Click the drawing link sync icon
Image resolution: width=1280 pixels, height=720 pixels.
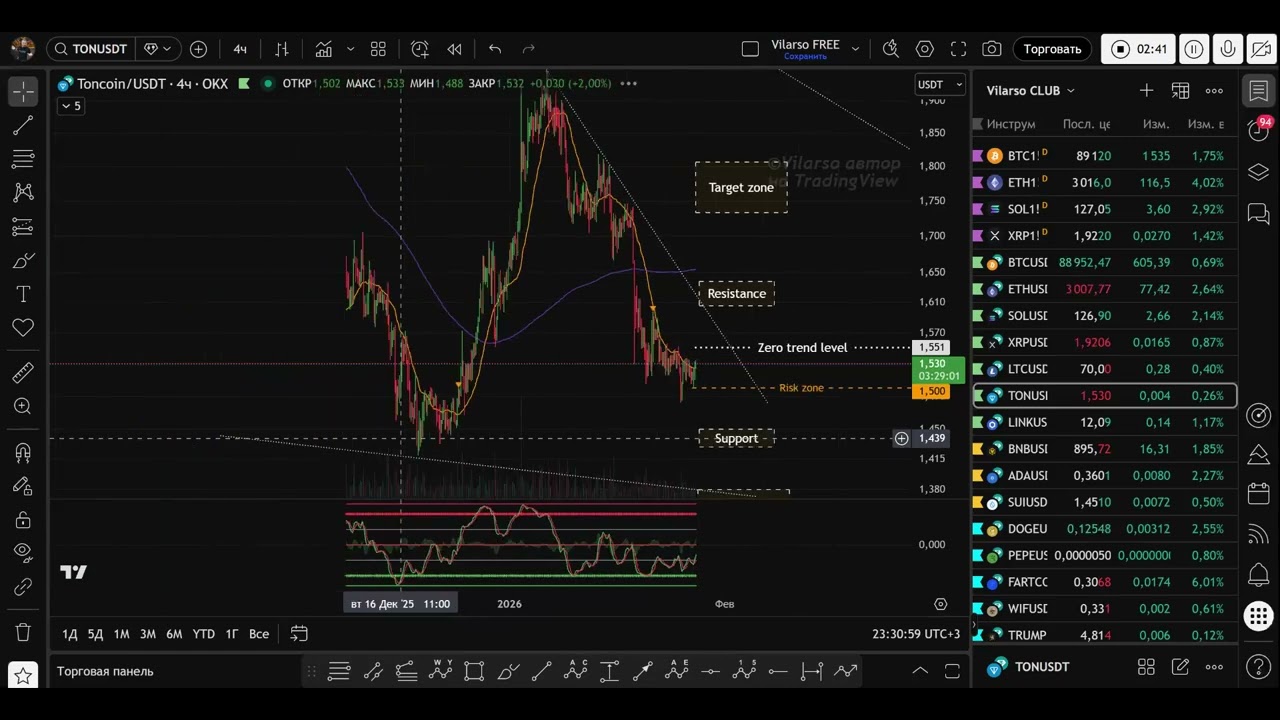(x=23, y=587)
